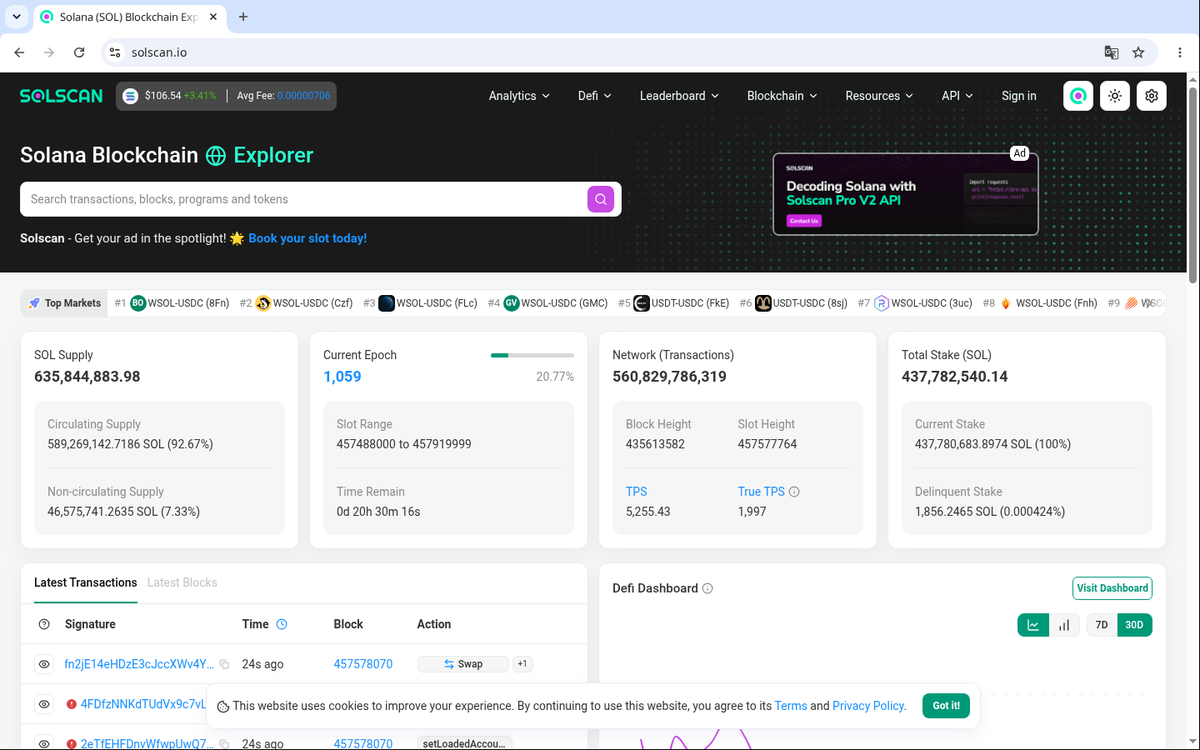Screen dimensions: 1200x750
Task: Click the True TPS info icon
Action: (795, 492)
